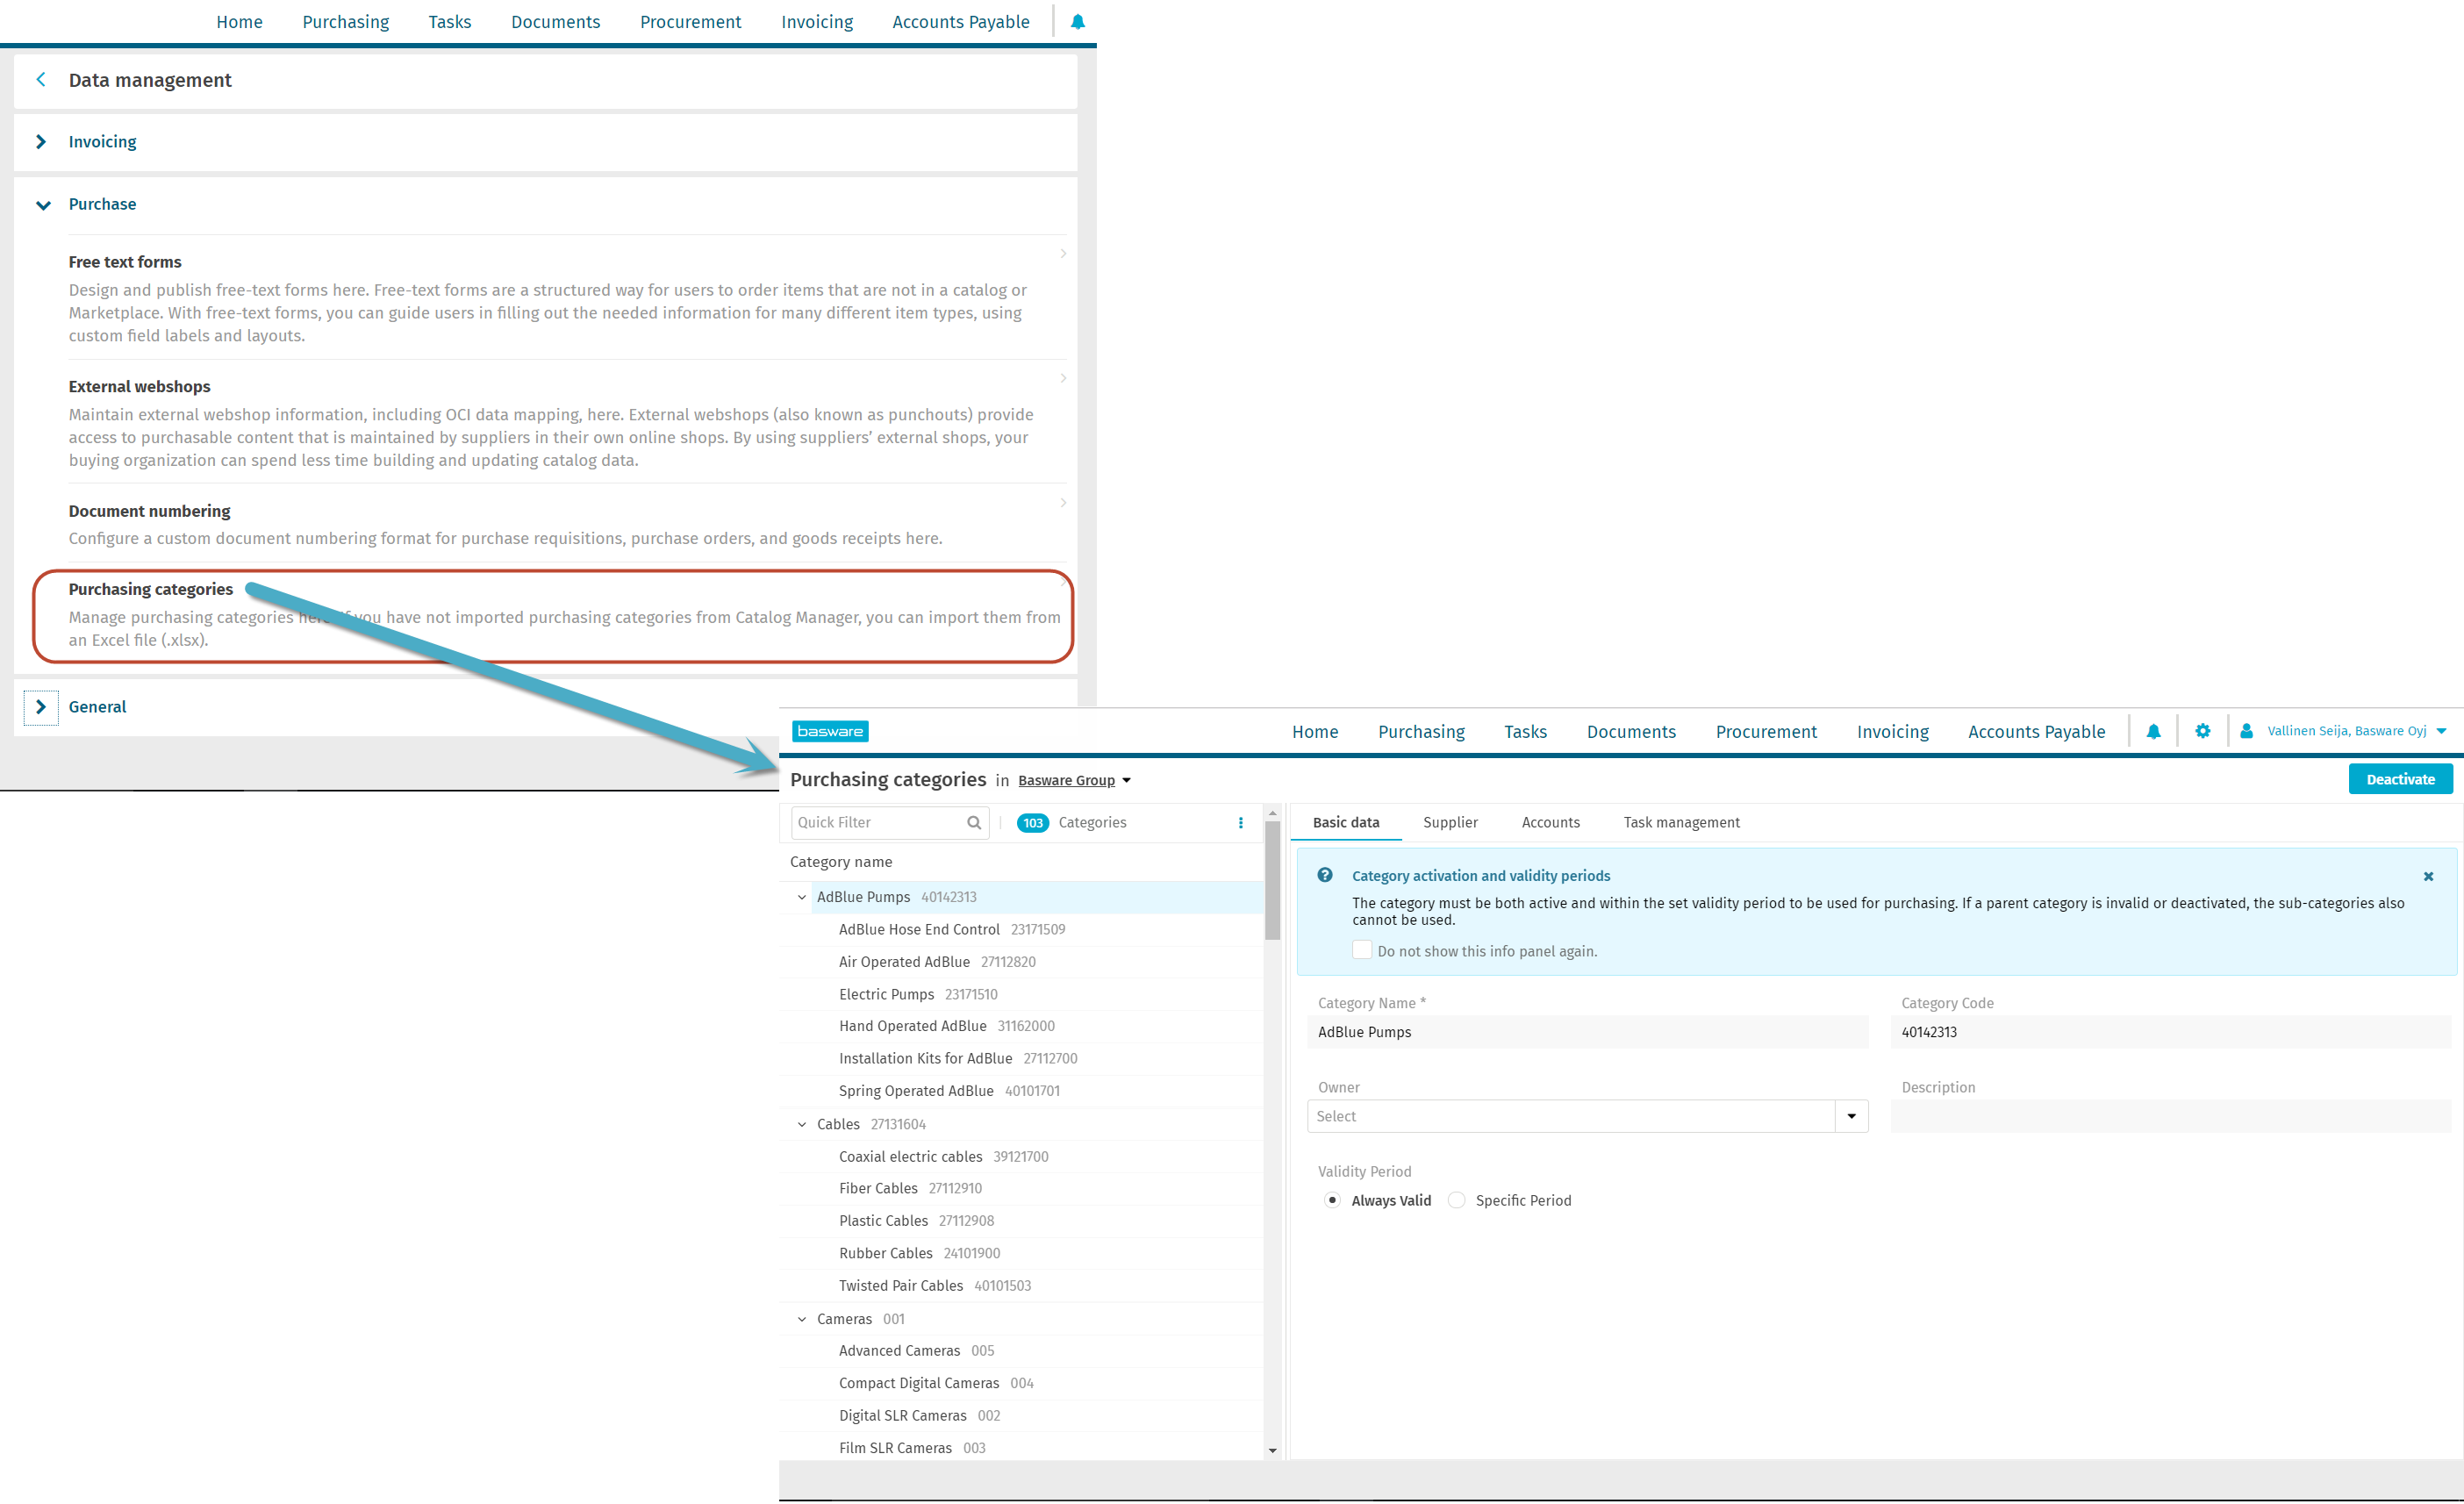This screenshot has width=2464, height=1504.
Task: Switch to the Supplier tab
Action: 1450,822
